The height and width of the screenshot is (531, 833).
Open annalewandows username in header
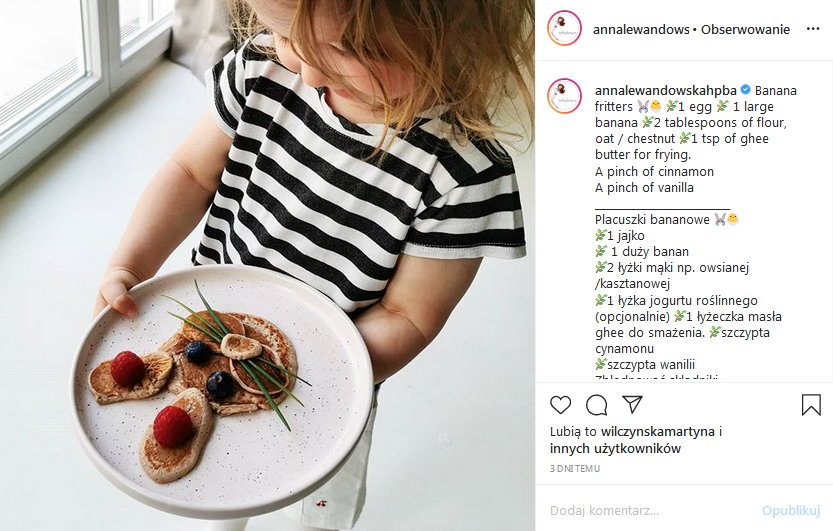coord(641,30)
